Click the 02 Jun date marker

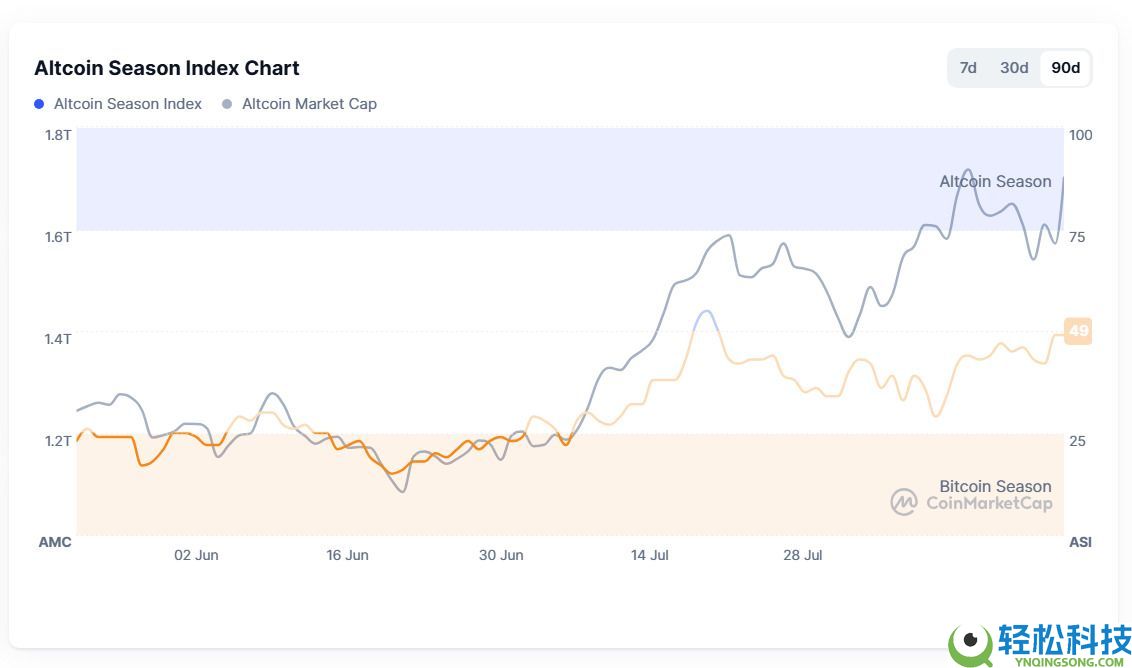click(196, 555)
